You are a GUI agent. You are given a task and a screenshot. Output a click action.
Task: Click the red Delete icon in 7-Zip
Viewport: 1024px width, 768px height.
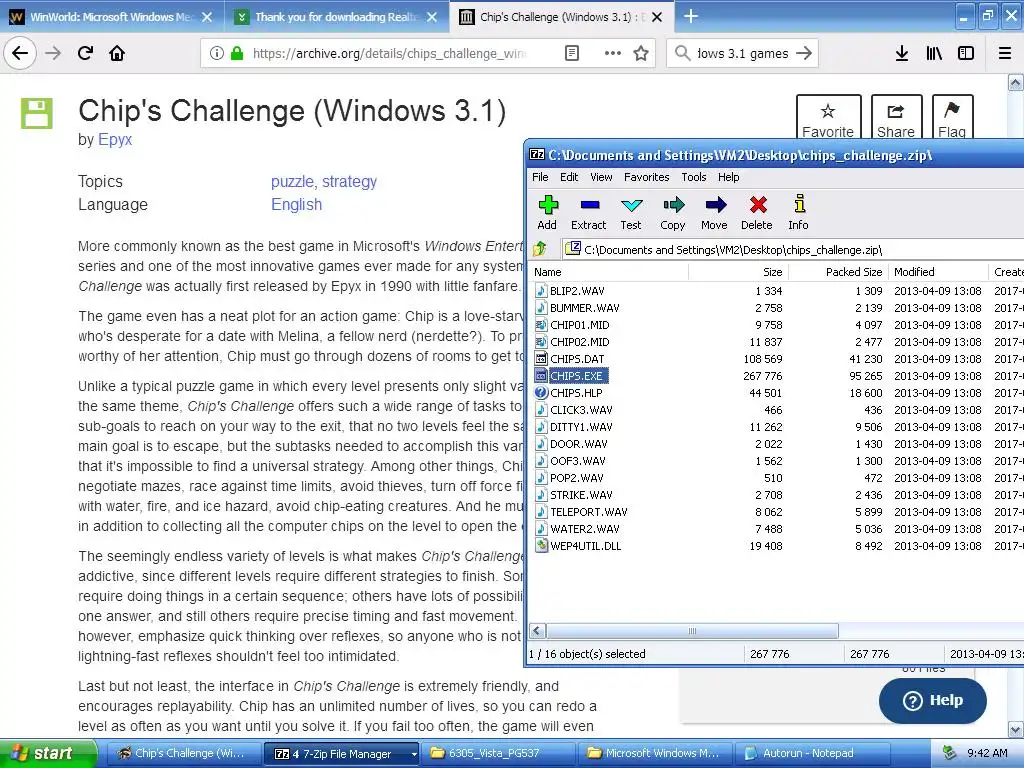click(757, 213)
